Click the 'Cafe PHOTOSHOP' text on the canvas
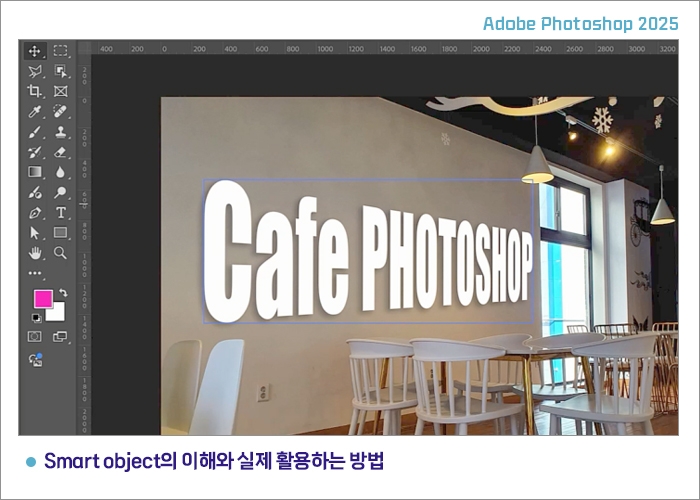This screenshot has height=500, width=700. [368, 252]
